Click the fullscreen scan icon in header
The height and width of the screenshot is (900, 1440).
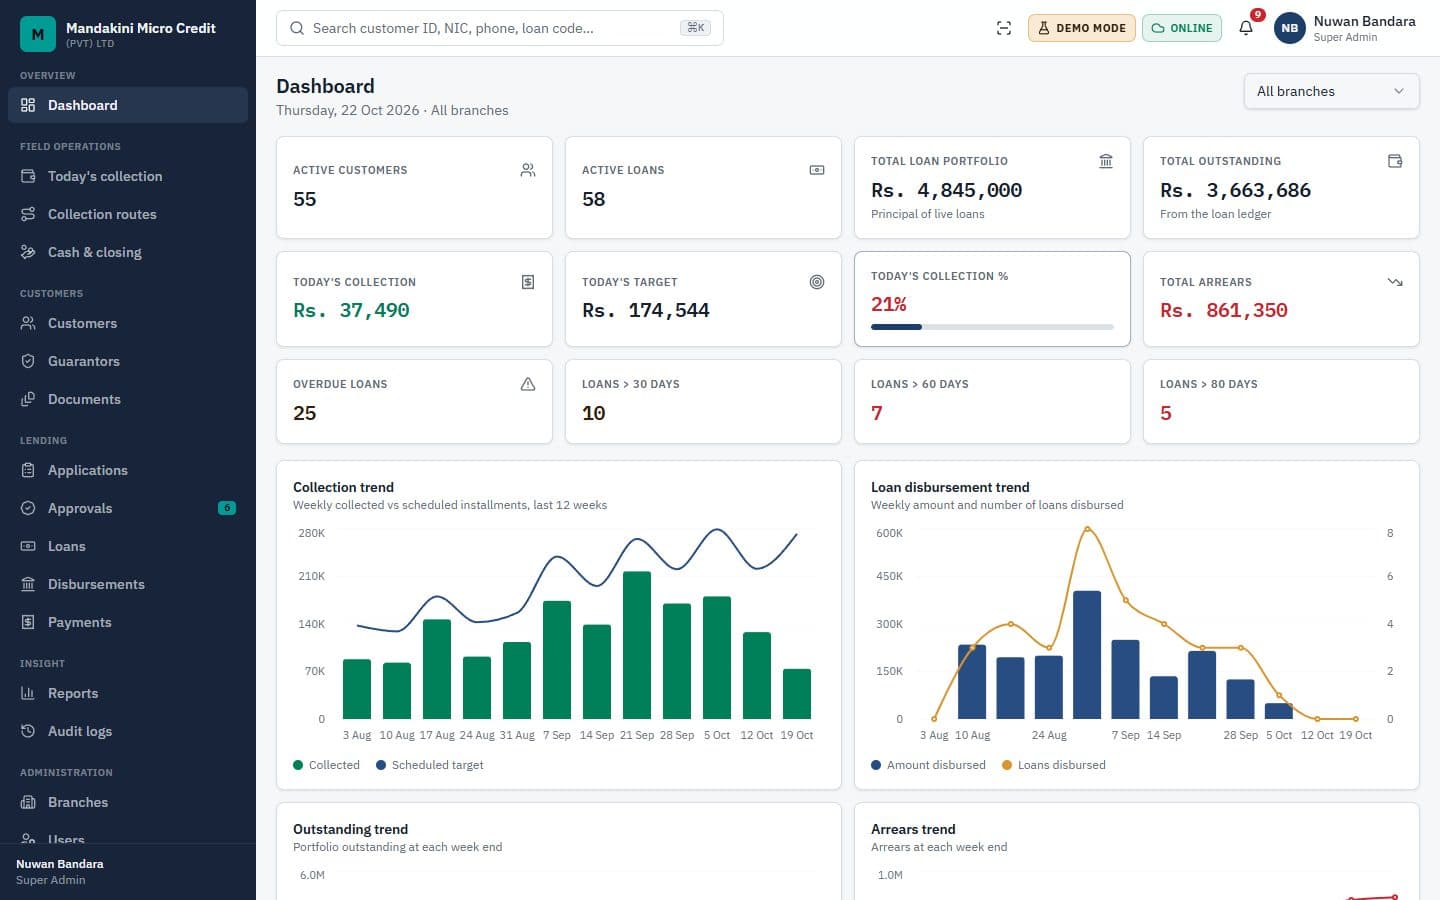click(x=1004, y=28)
